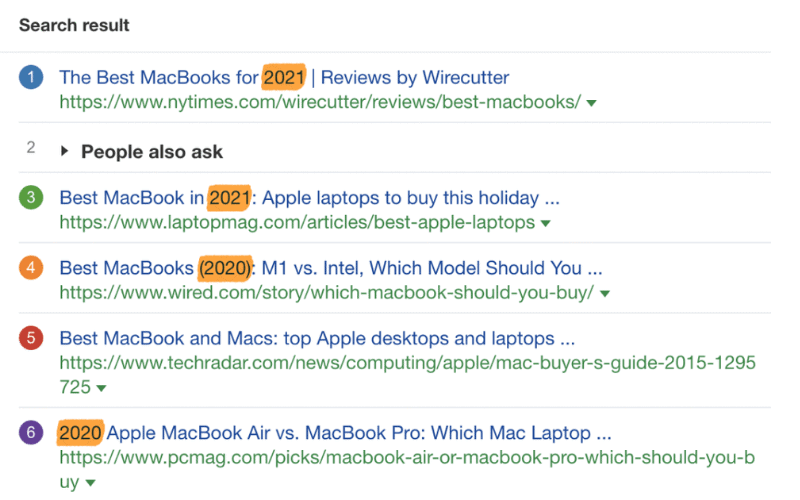Click the People also ask label
The height and width of the screenshot is (500, 800).
[x=152, y=152]
